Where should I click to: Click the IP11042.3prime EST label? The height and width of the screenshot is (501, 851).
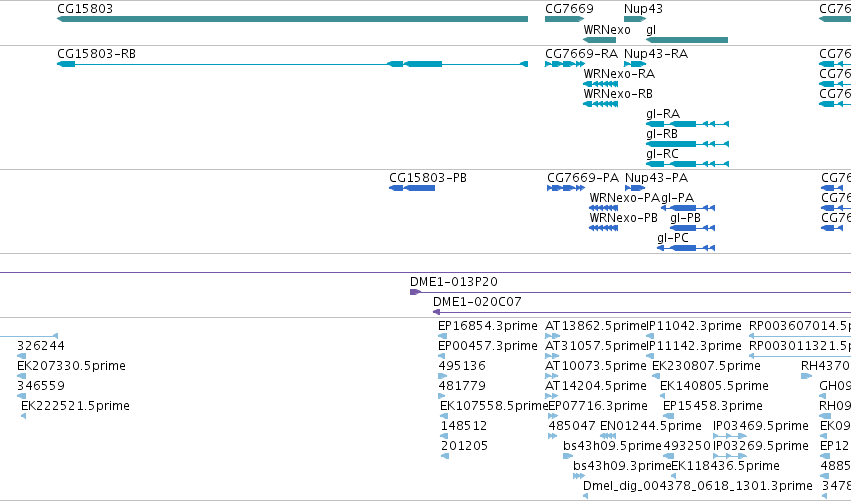point(694,326)
